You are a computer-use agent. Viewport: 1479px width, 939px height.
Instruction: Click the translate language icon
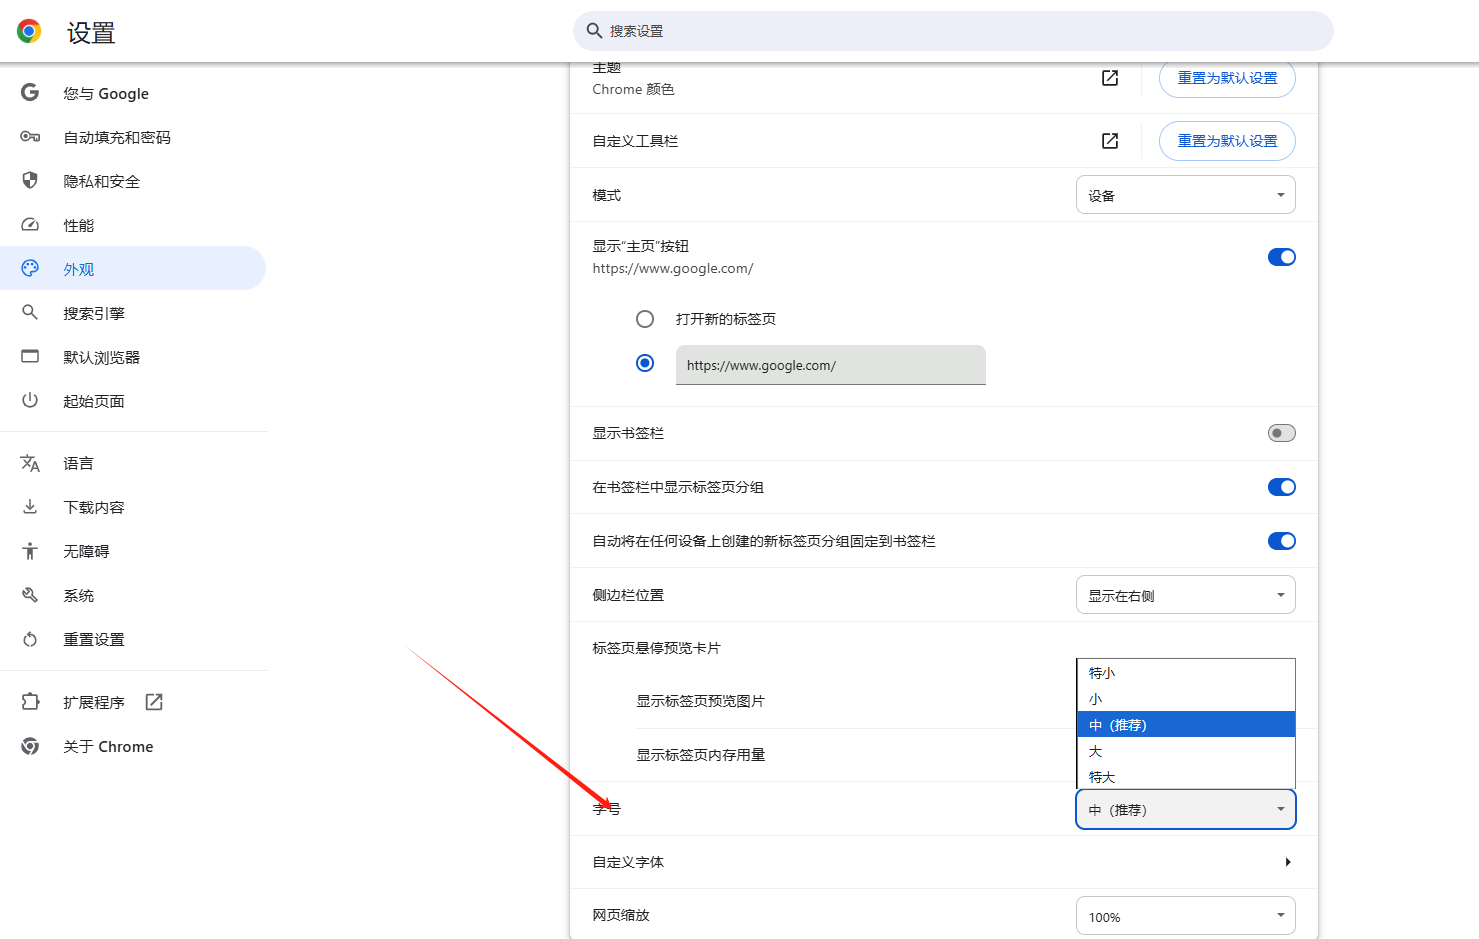(x=30, y=463)
